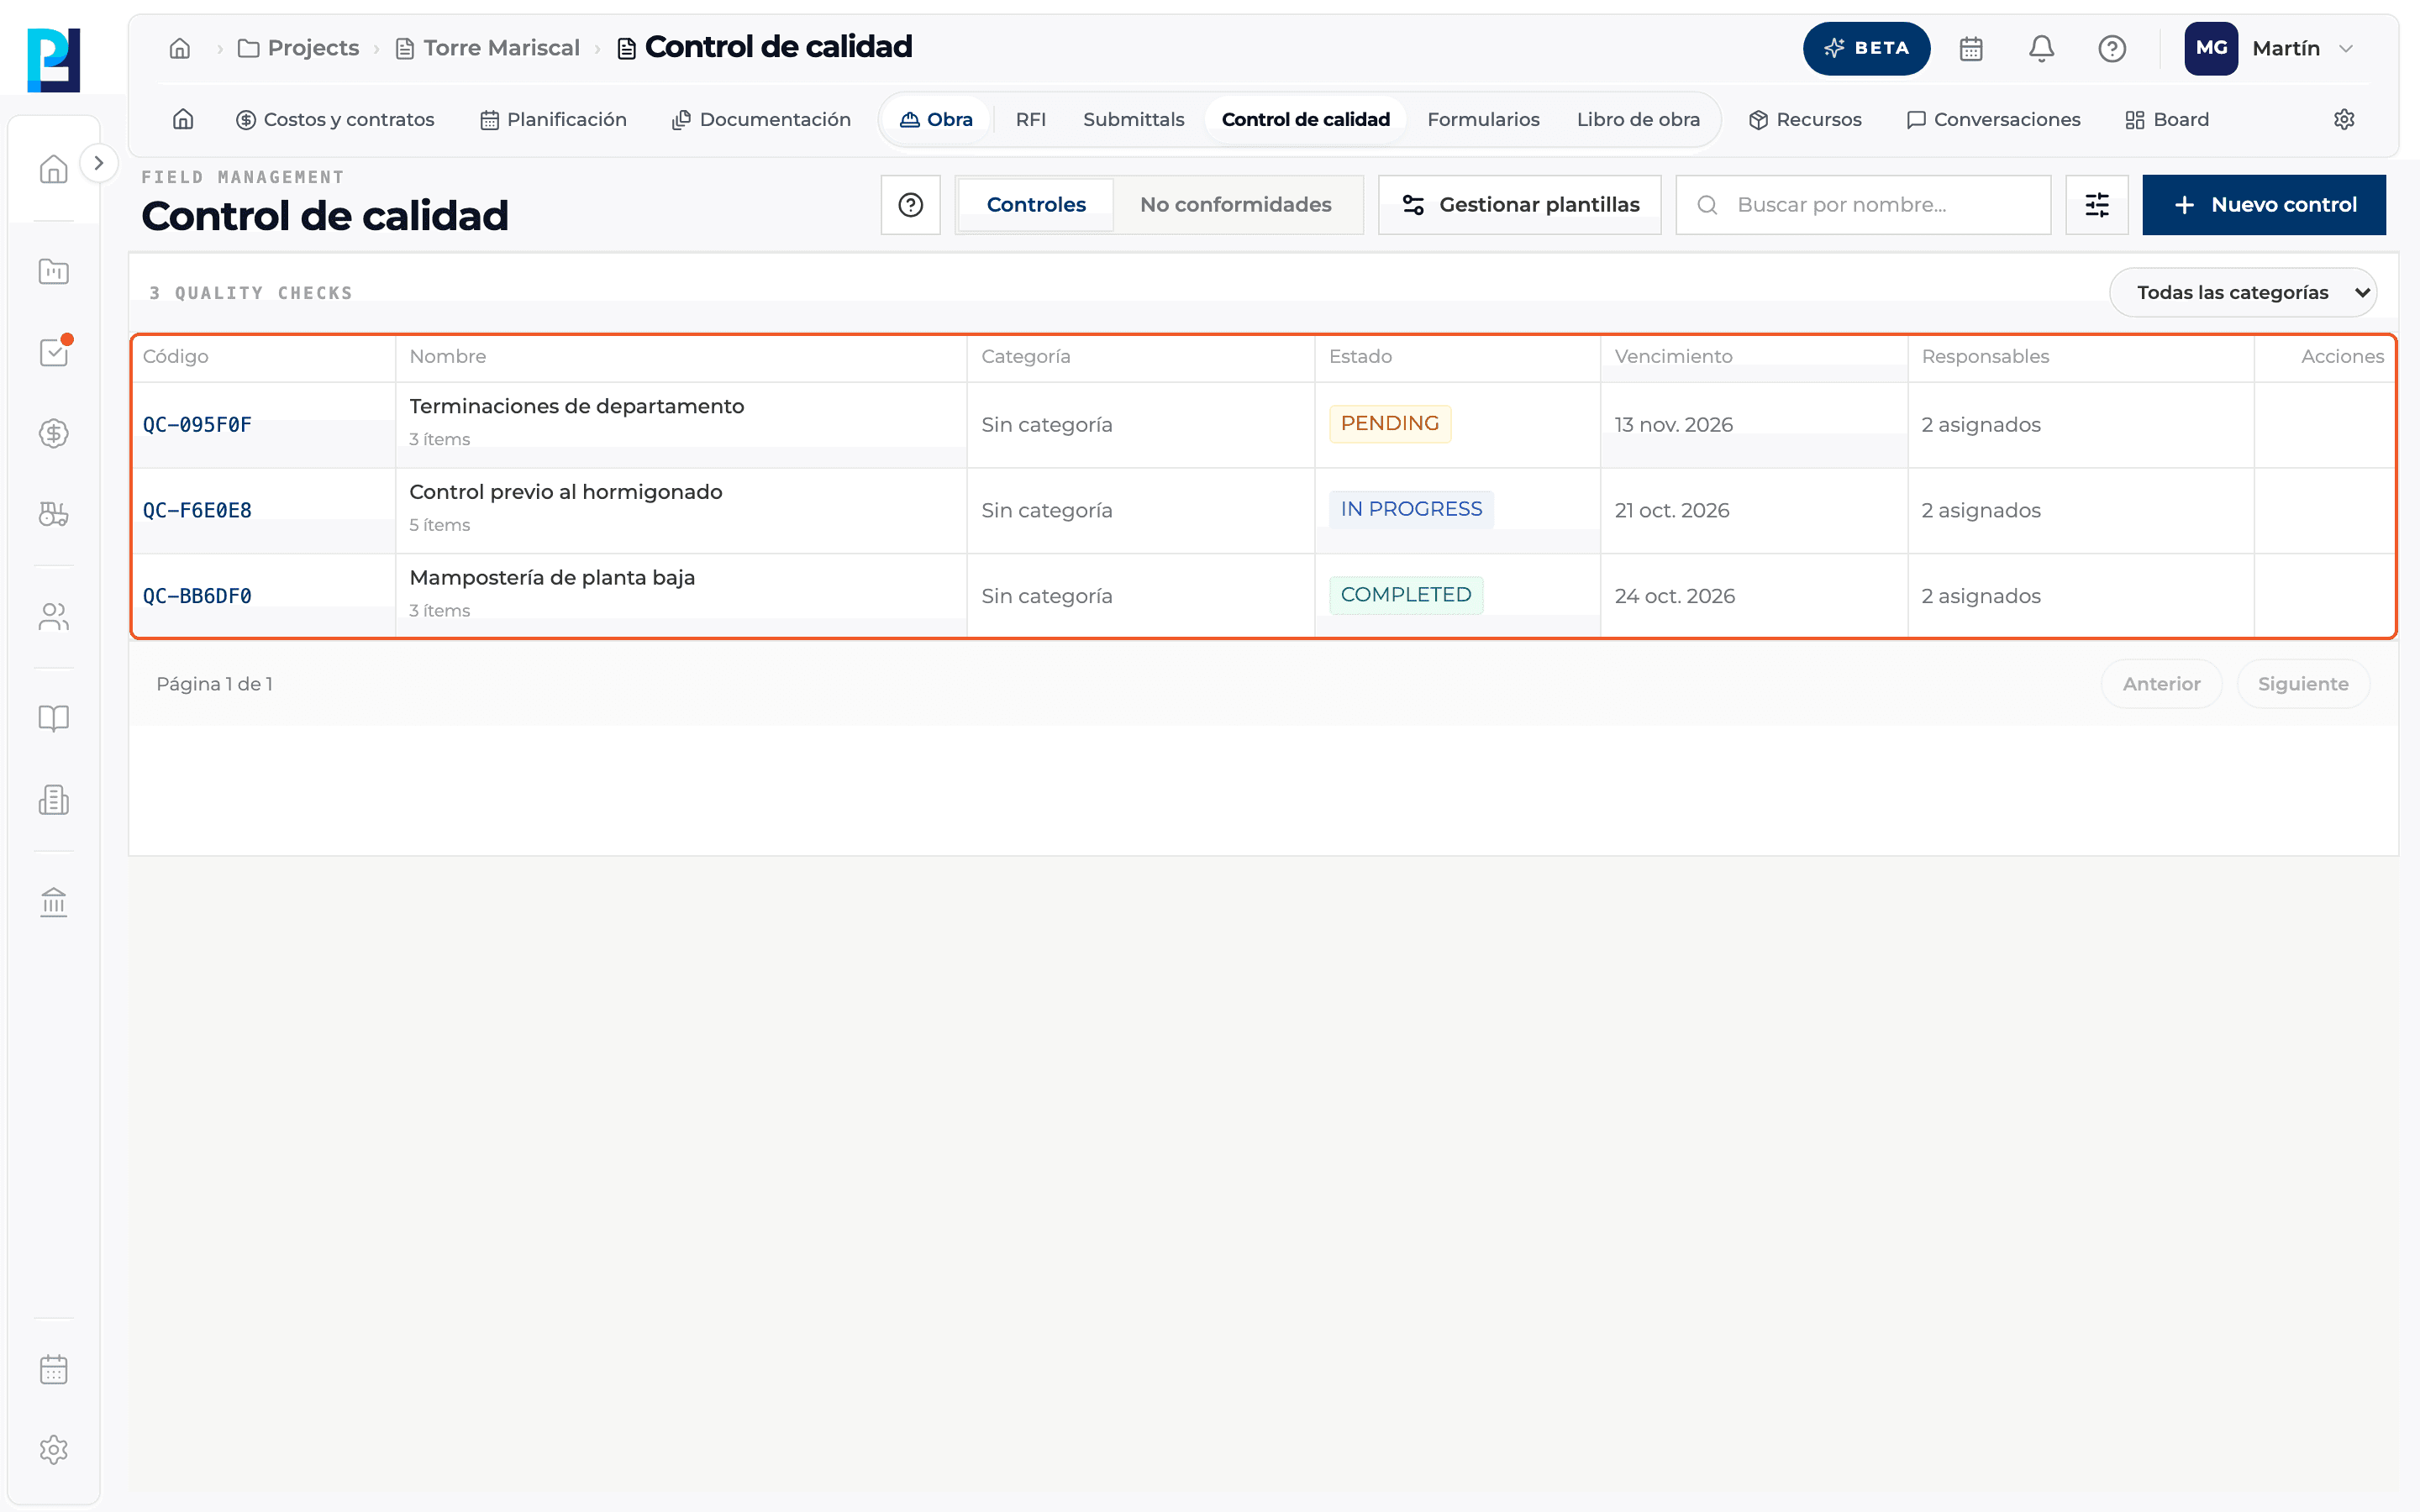Viewport: 2420px width, 1512px height.
Task: Click the 21 oct. 2026 due date
Action: [1671, 510]
